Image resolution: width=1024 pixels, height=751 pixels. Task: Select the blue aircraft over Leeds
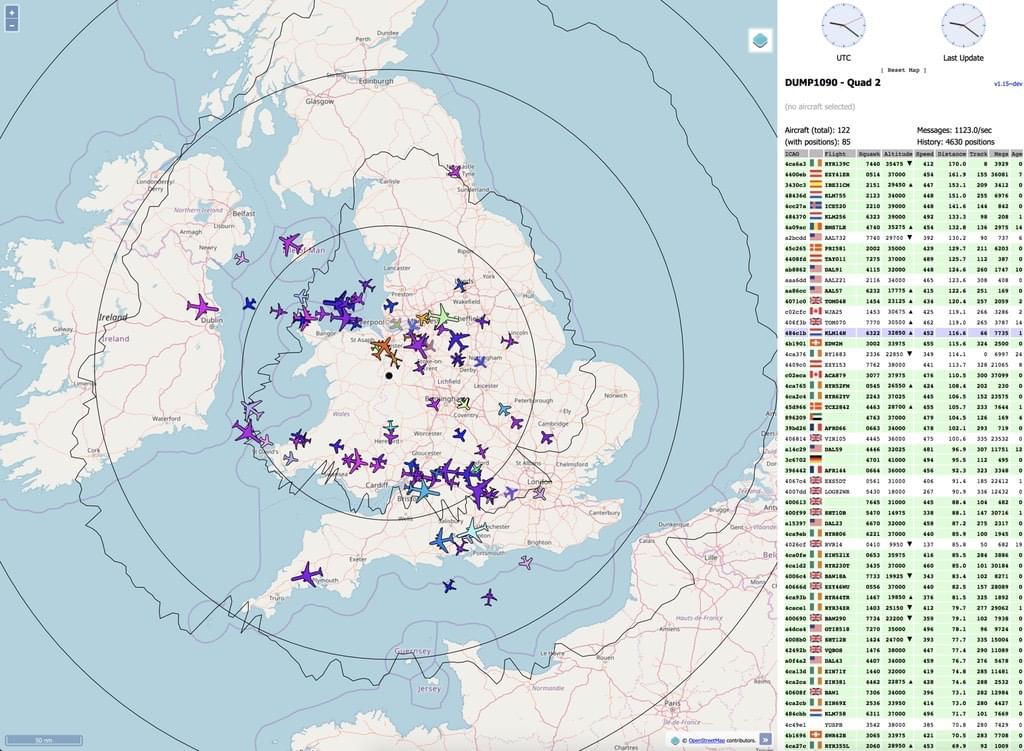462,285
